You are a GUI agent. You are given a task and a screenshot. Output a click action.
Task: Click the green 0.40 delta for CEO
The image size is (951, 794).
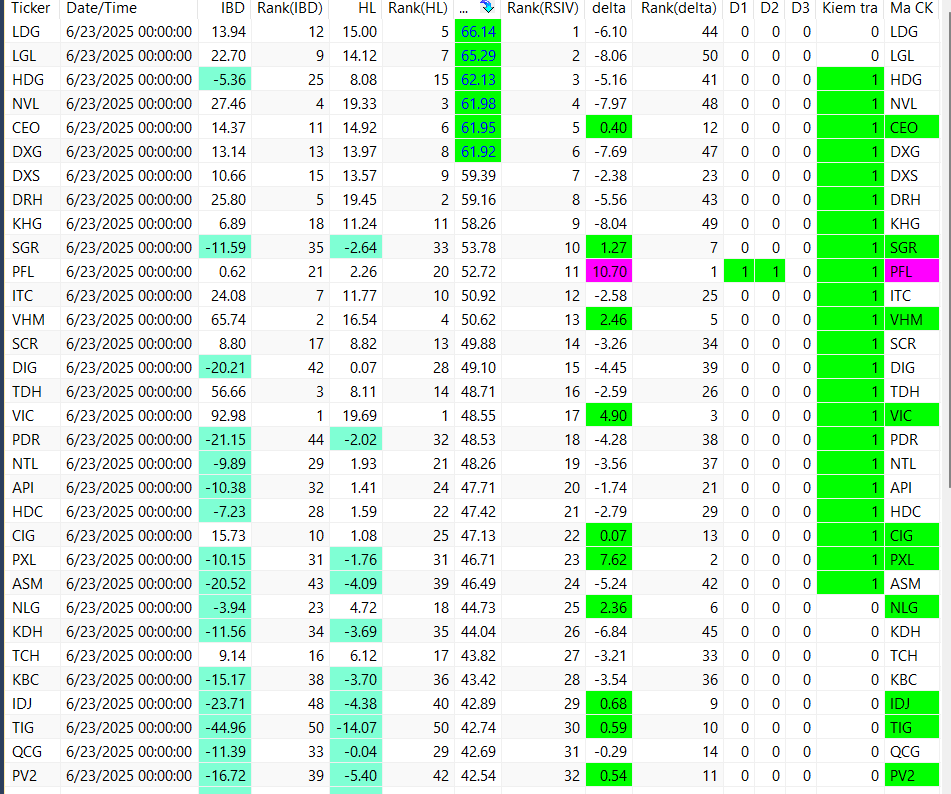tap(609, 128)
